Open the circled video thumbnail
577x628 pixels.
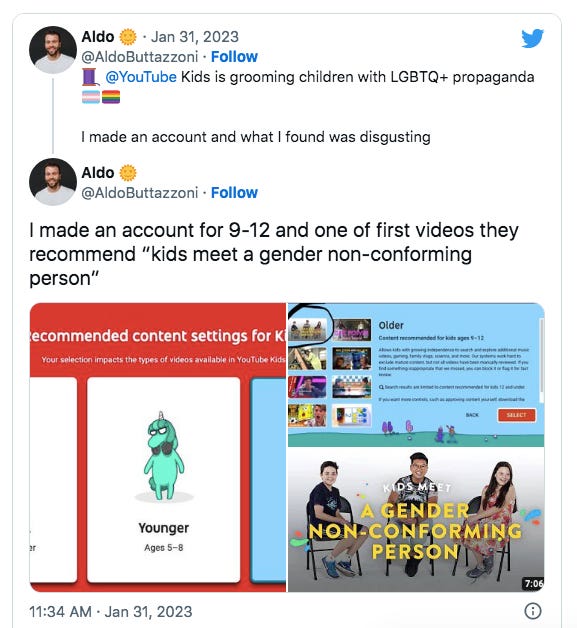308,329
